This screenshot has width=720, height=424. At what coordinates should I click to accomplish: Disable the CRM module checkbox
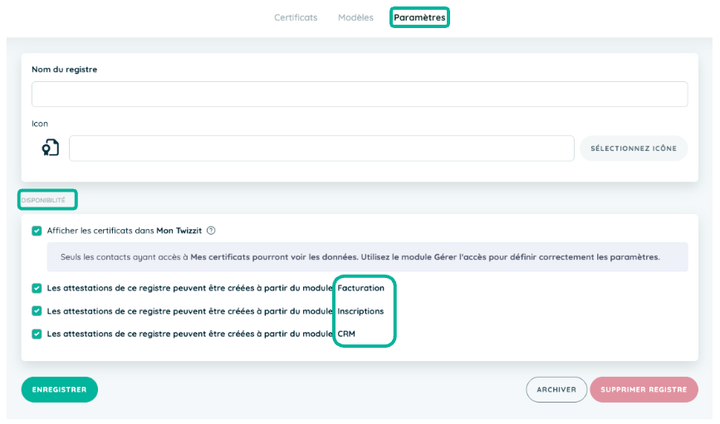click(37, 334)
